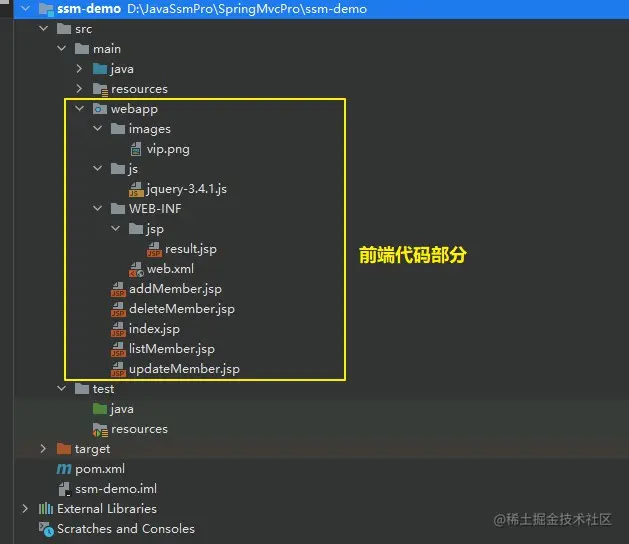Click the test folder icon
The height and width of the screenshot is (544, 629).
tap(82, 388)
